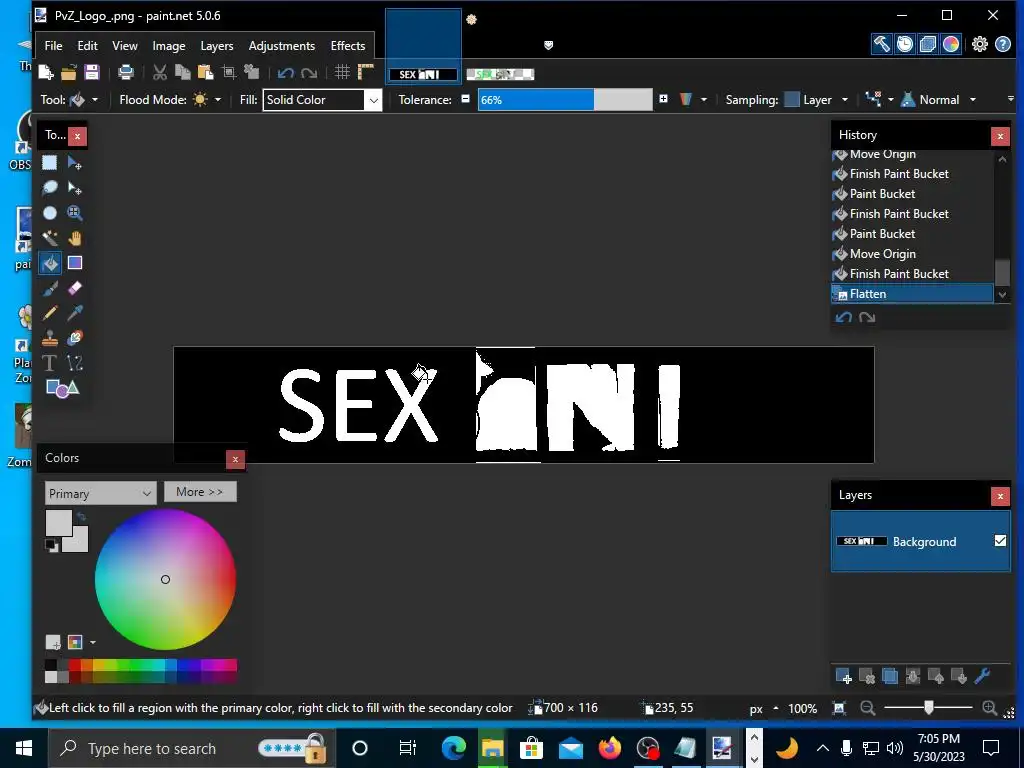This screenshot has height=768, width=1024.
Task: Open the Settings gear button
Action: (980, 44)
